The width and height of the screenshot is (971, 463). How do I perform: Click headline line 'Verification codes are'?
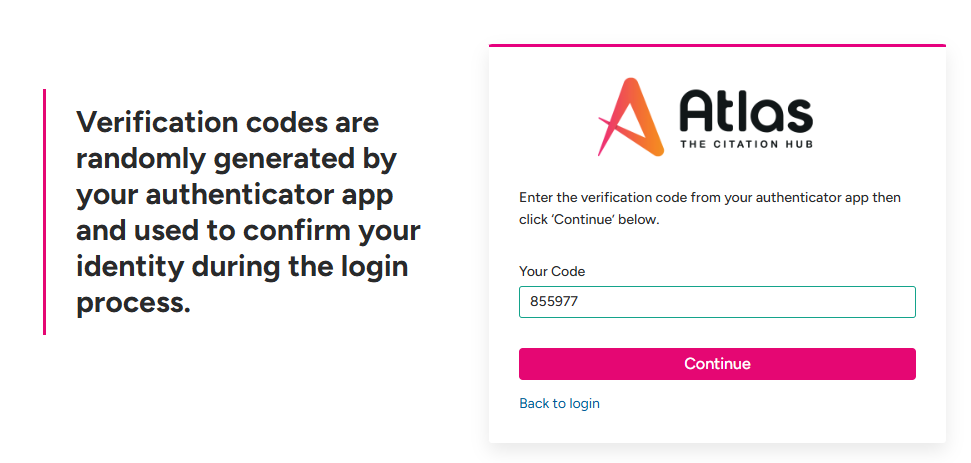click(227, 122)
